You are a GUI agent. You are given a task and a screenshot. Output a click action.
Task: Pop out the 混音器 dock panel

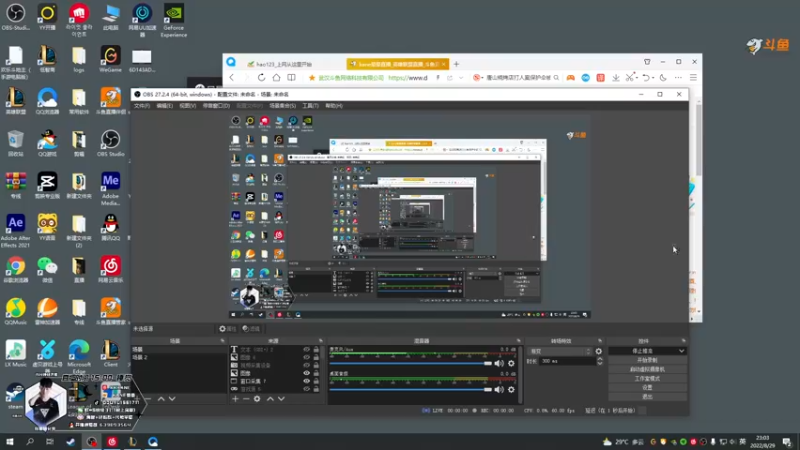pos(518,340)
